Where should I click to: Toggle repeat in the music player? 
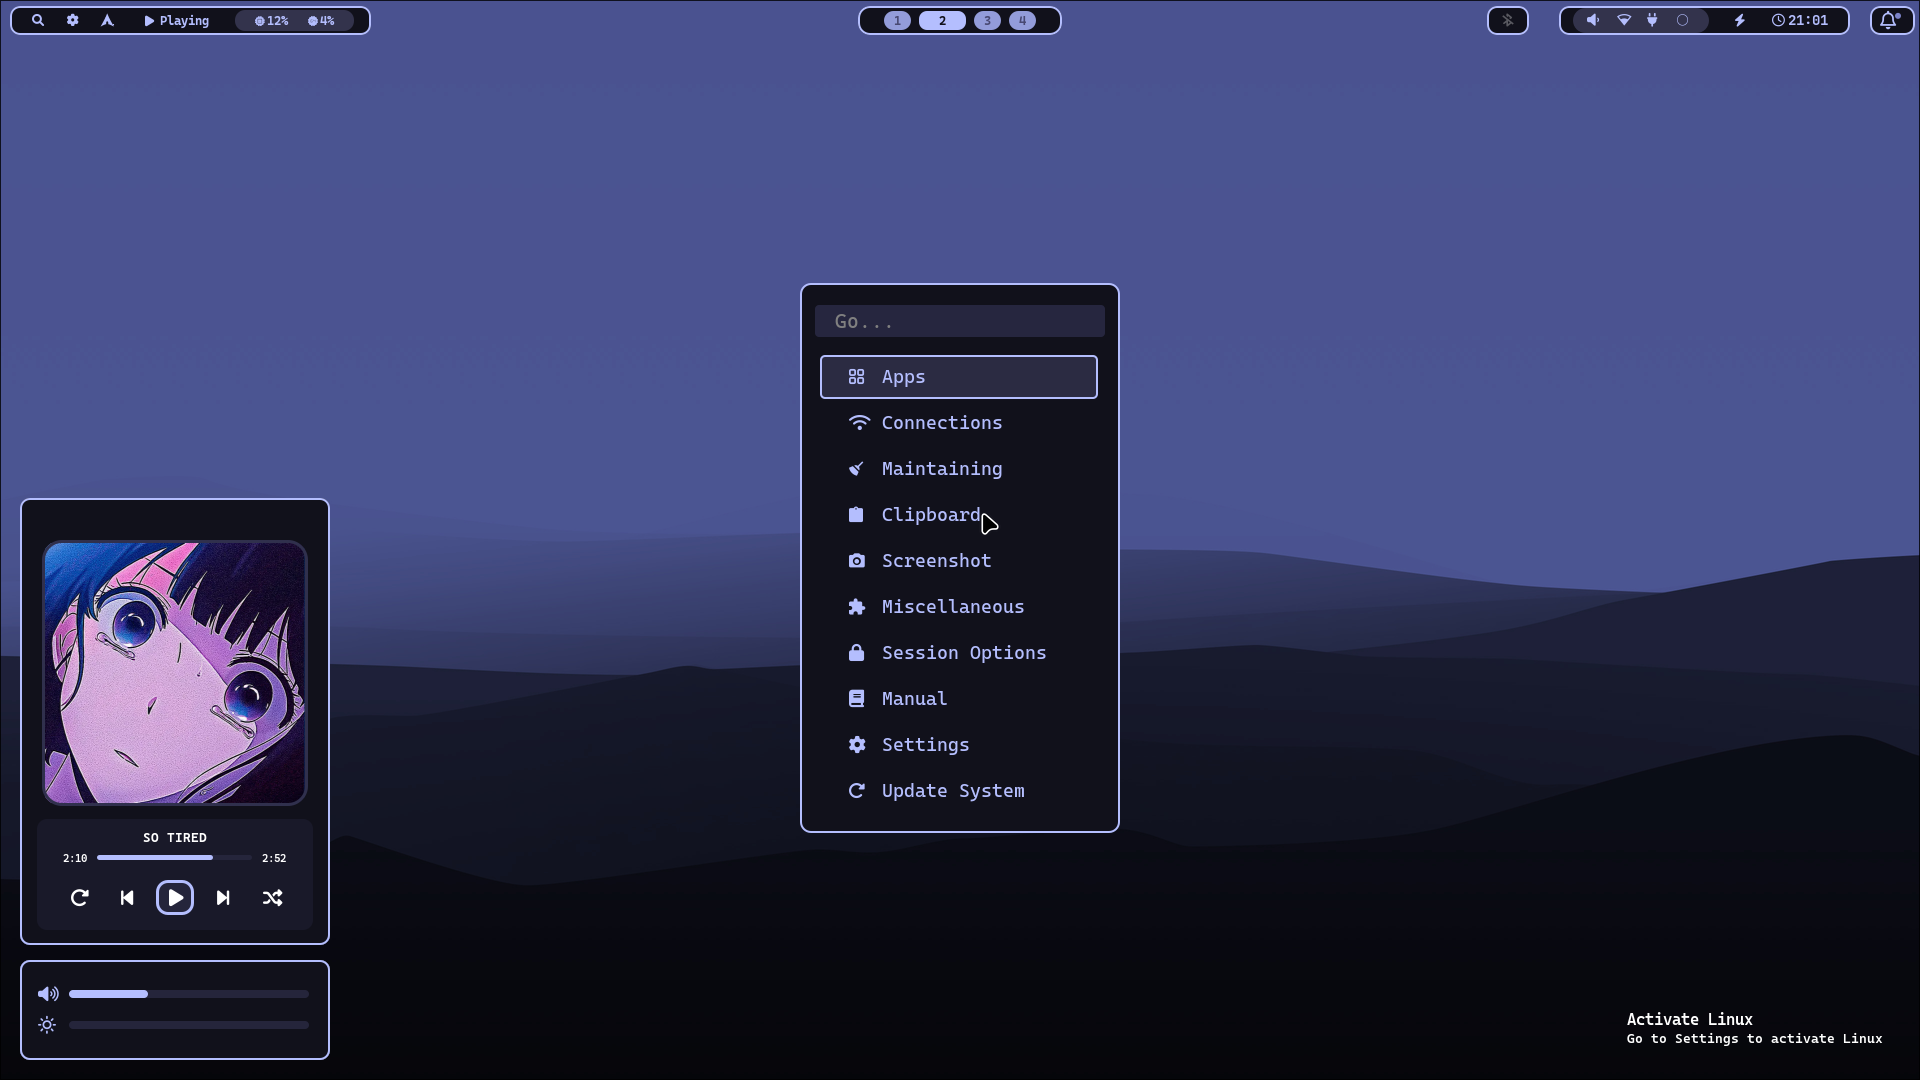pyautogui.click(x=80, y=898)
